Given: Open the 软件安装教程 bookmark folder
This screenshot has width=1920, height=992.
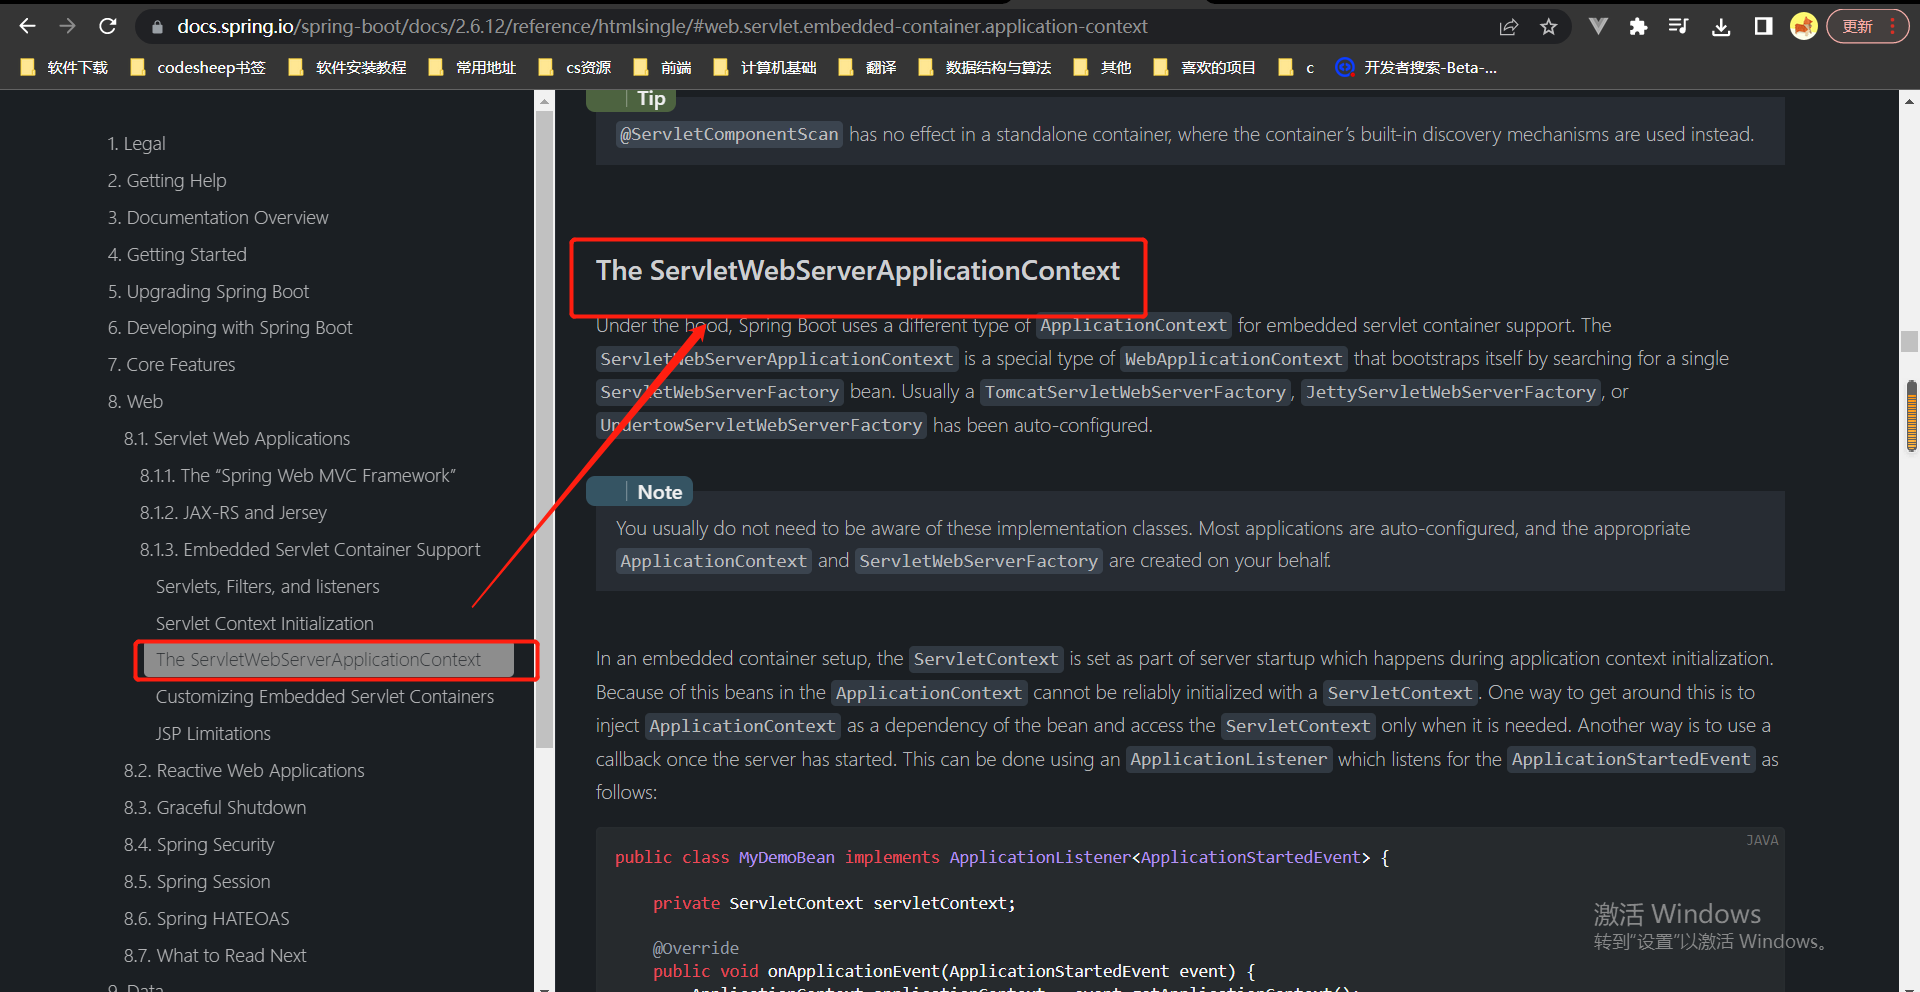Looking at the screenshot, I should click(347, 67).
